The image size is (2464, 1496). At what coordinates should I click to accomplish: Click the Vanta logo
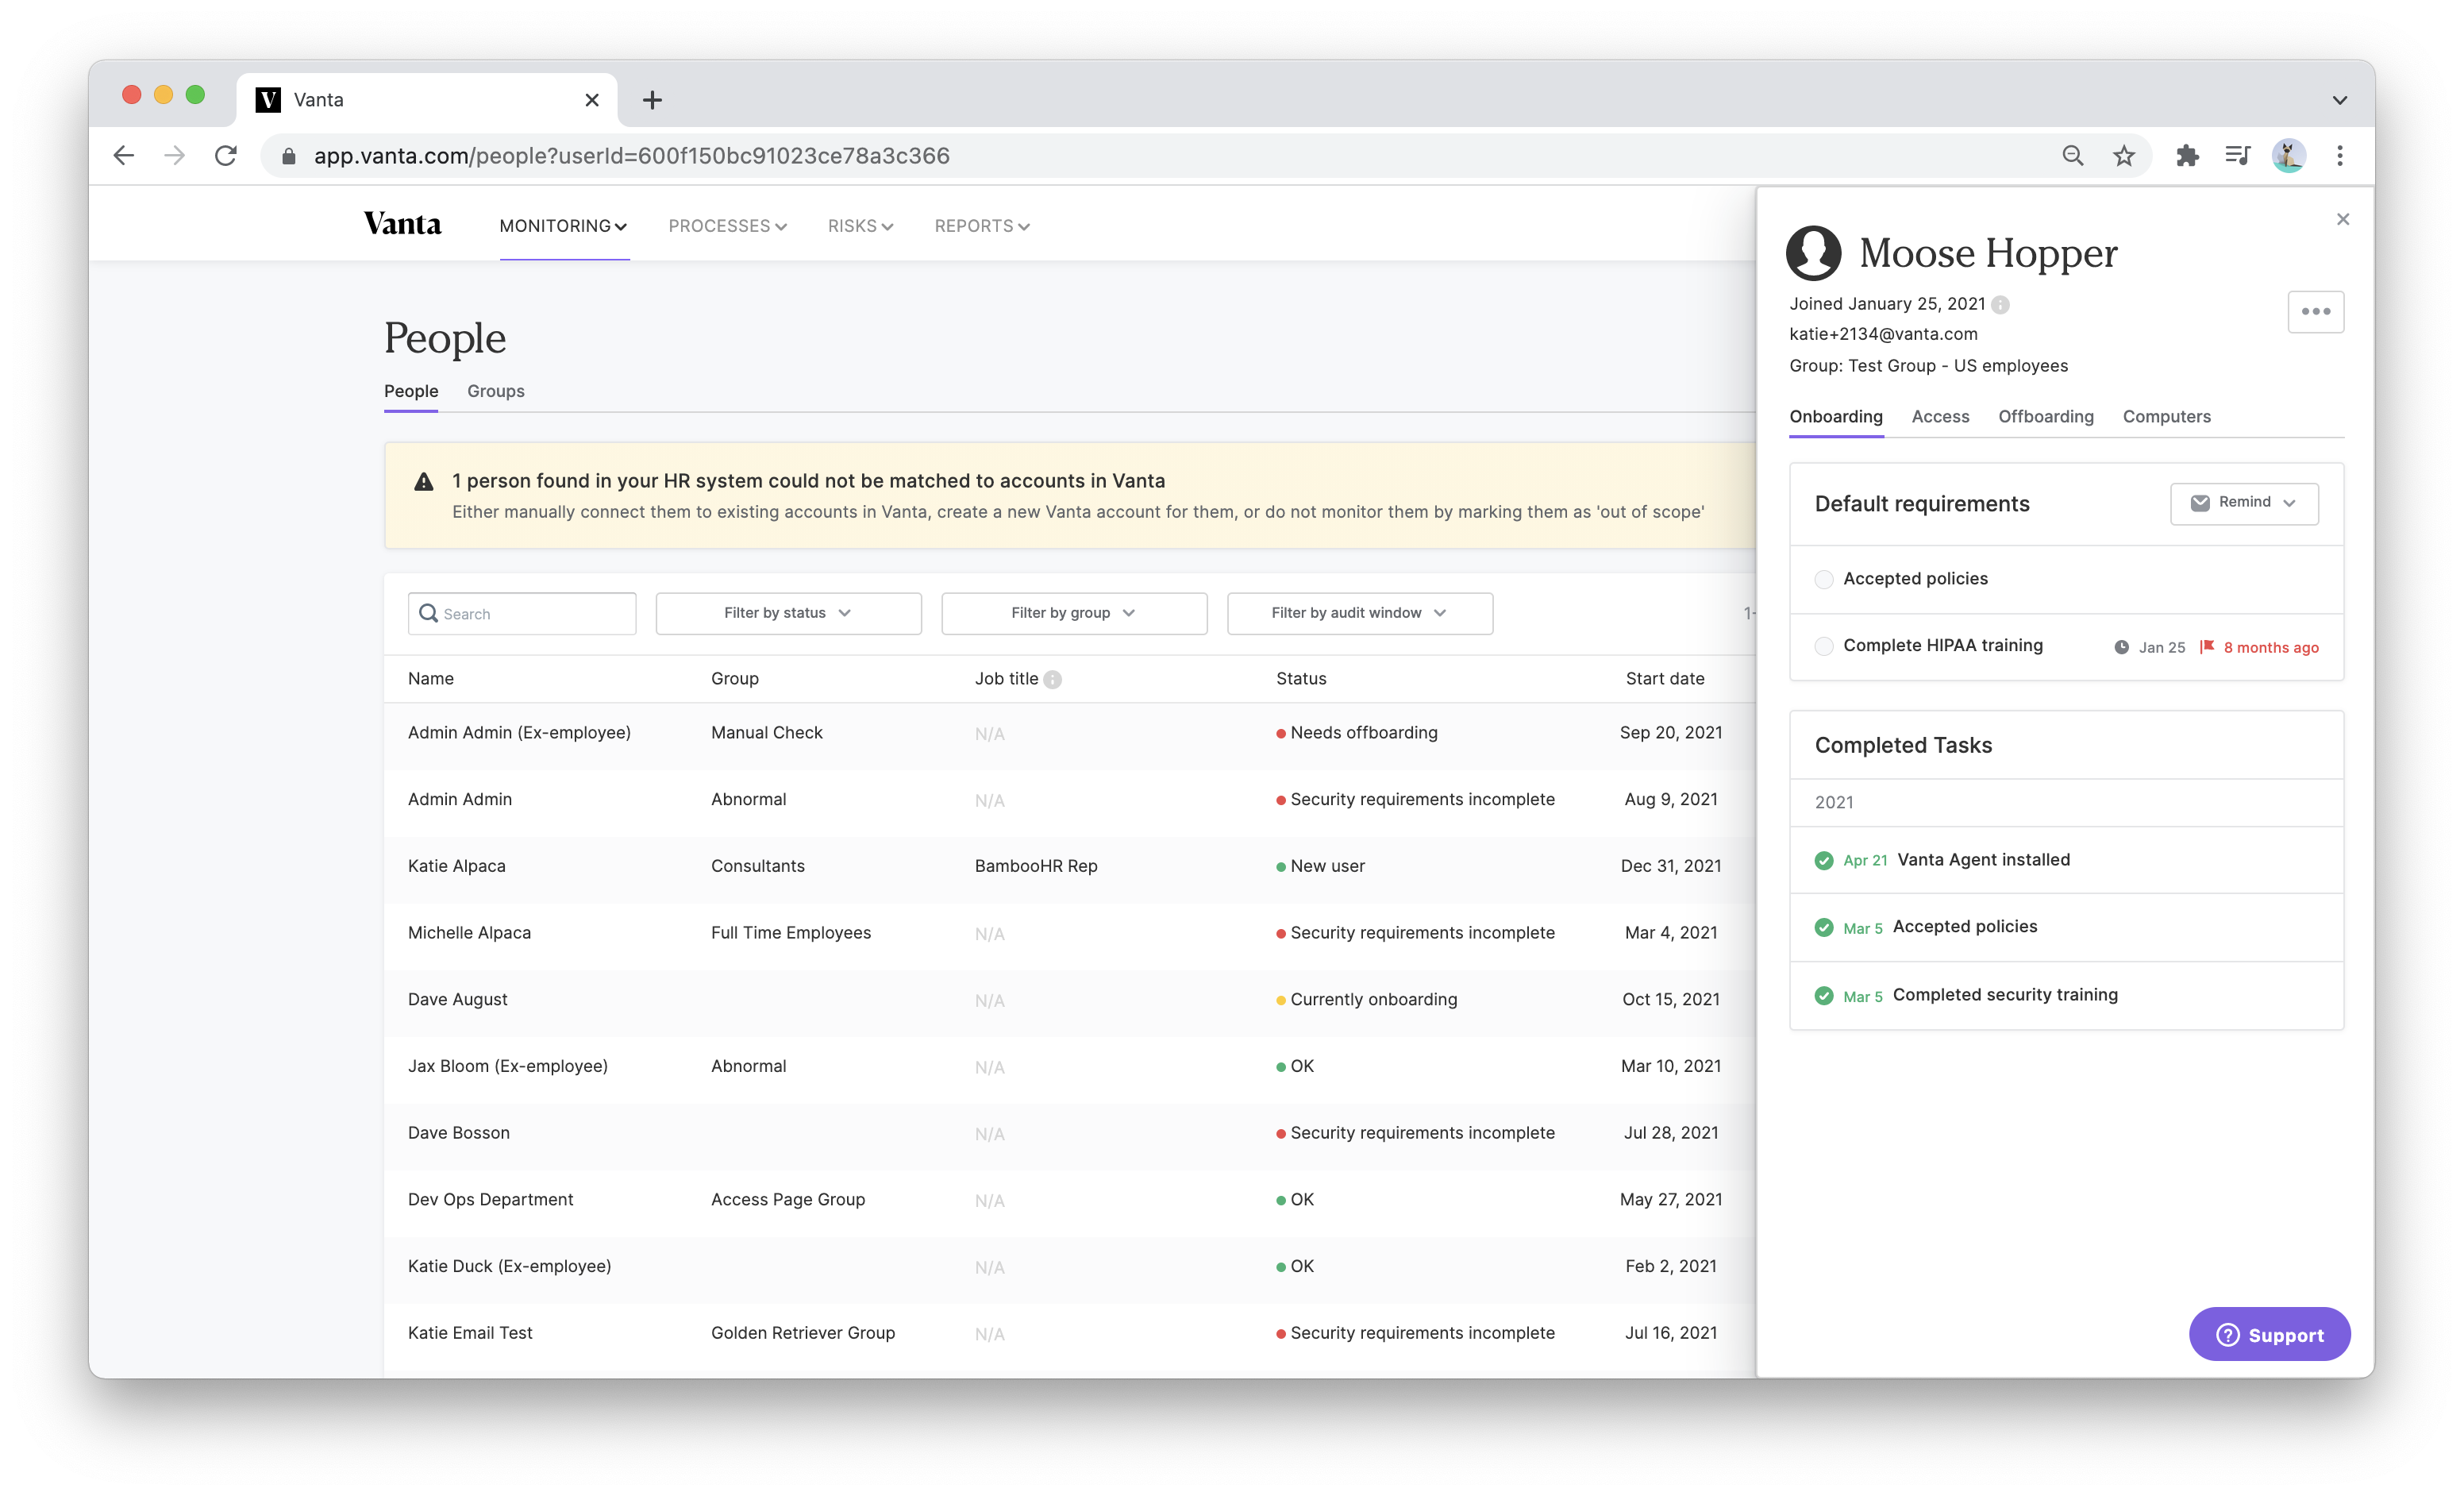[x=402, y=224]
